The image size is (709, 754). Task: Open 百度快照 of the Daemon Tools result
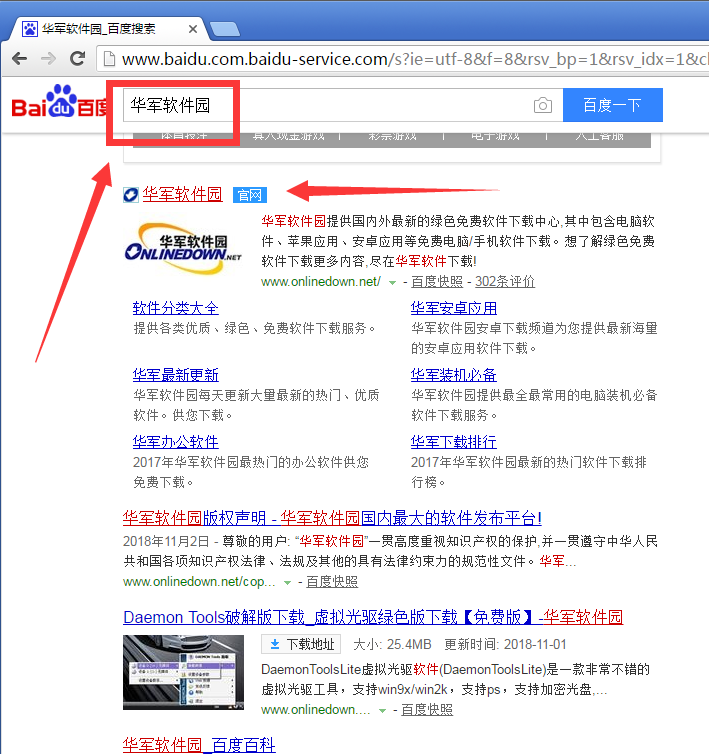click(427, 710)
